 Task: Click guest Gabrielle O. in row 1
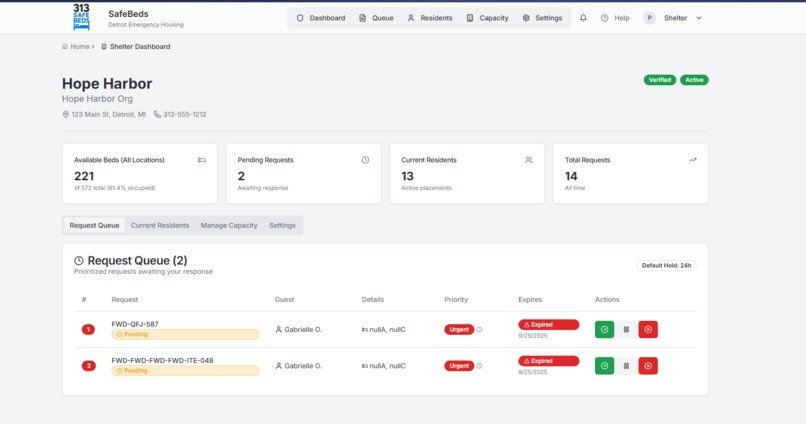pyautogui.click(x=298, y=329)
